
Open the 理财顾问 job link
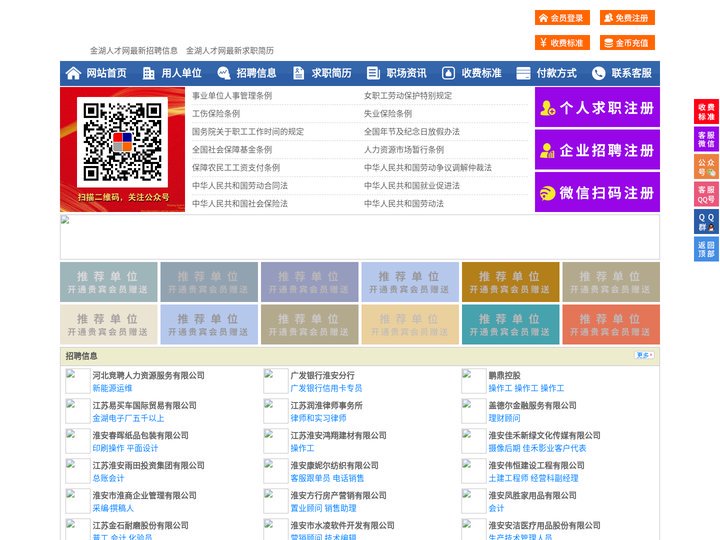(504, 418)
